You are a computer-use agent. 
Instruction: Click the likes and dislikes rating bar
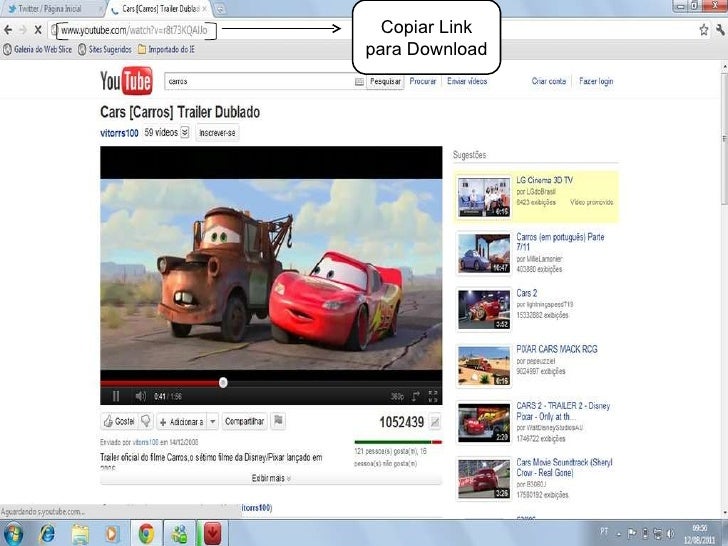click(398, 442)
